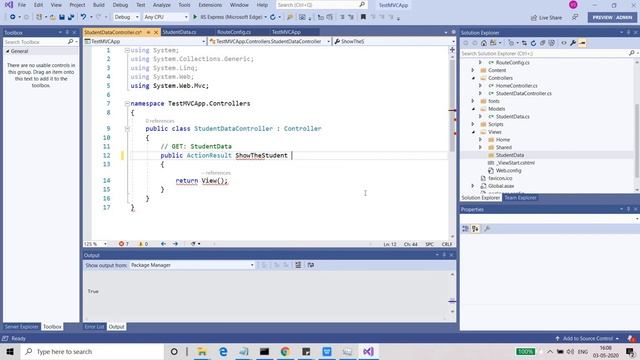Click Categorized icon in Properties panel

[465, 229]
